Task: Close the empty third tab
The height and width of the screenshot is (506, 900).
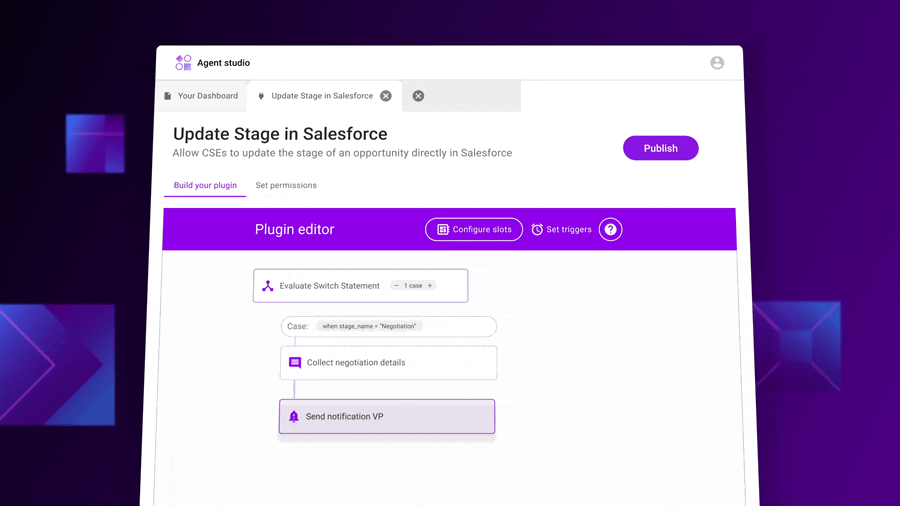Action: click(x=418, y=96)
